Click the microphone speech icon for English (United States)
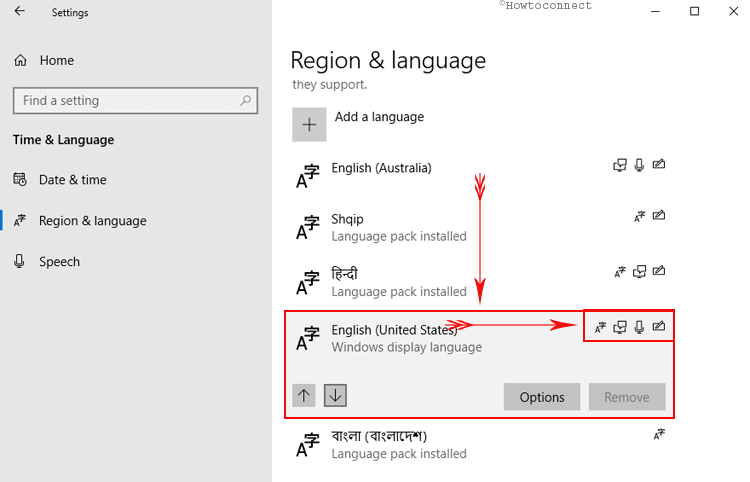Image resolution: width=750 pixels, height=482 pixels. click(x=639, y=326)
